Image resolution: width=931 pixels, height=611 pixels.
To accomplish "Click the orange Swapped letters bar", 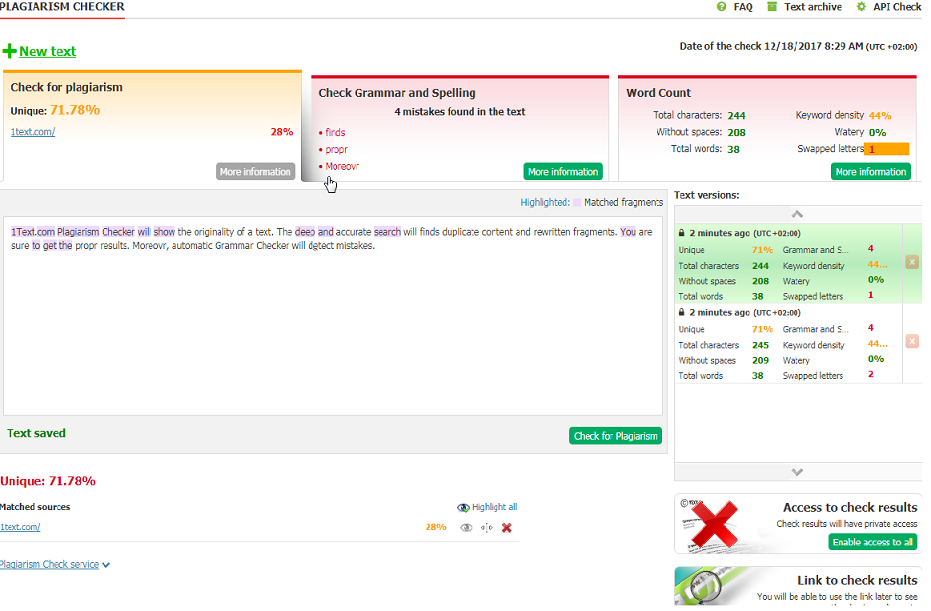I will click(886, 149).
